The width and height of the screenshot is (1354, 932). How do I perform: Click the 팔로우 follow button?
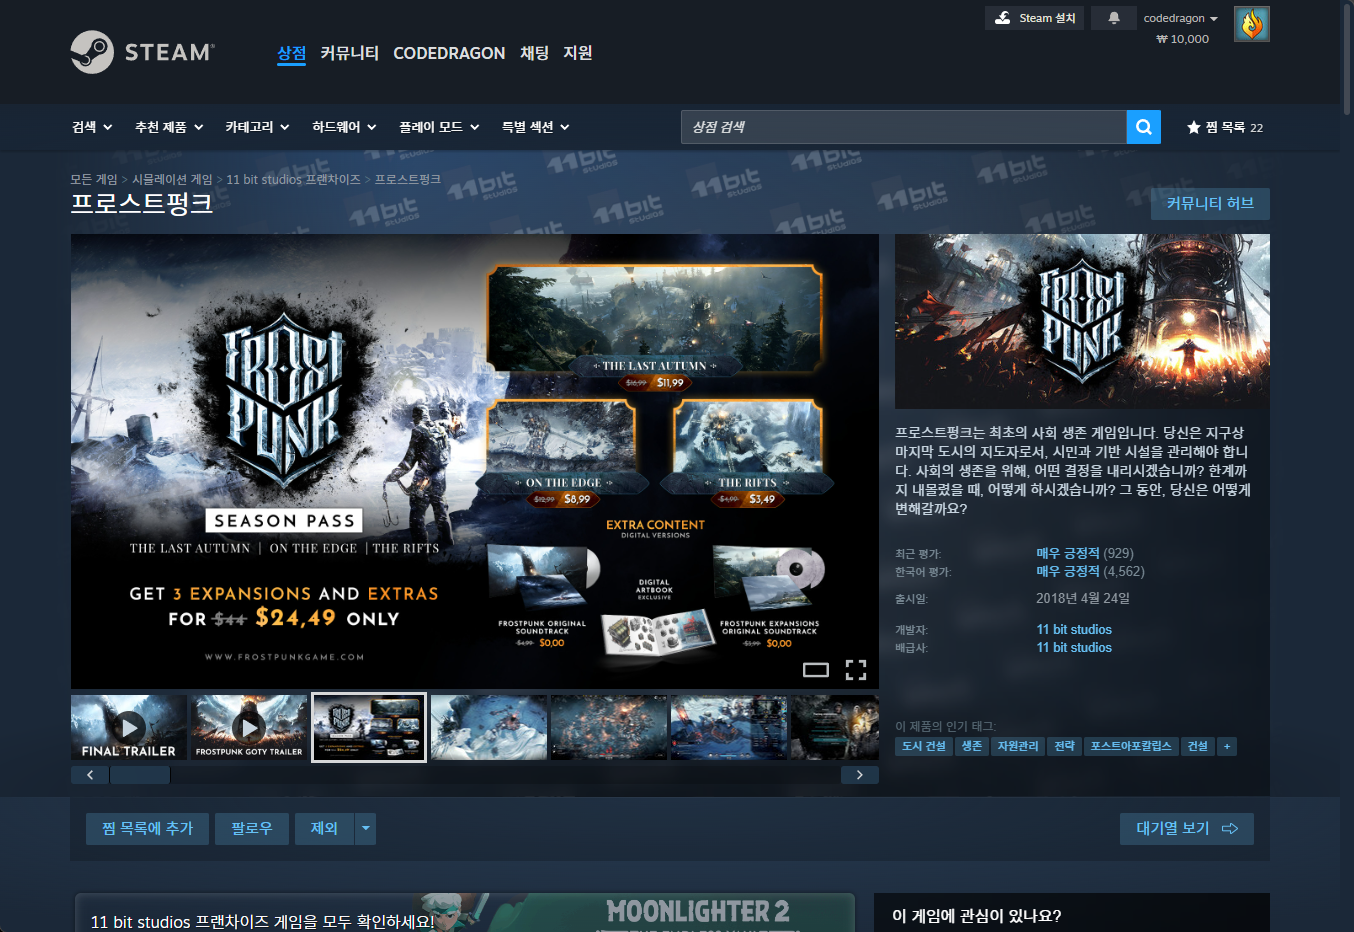coord(252,828)
